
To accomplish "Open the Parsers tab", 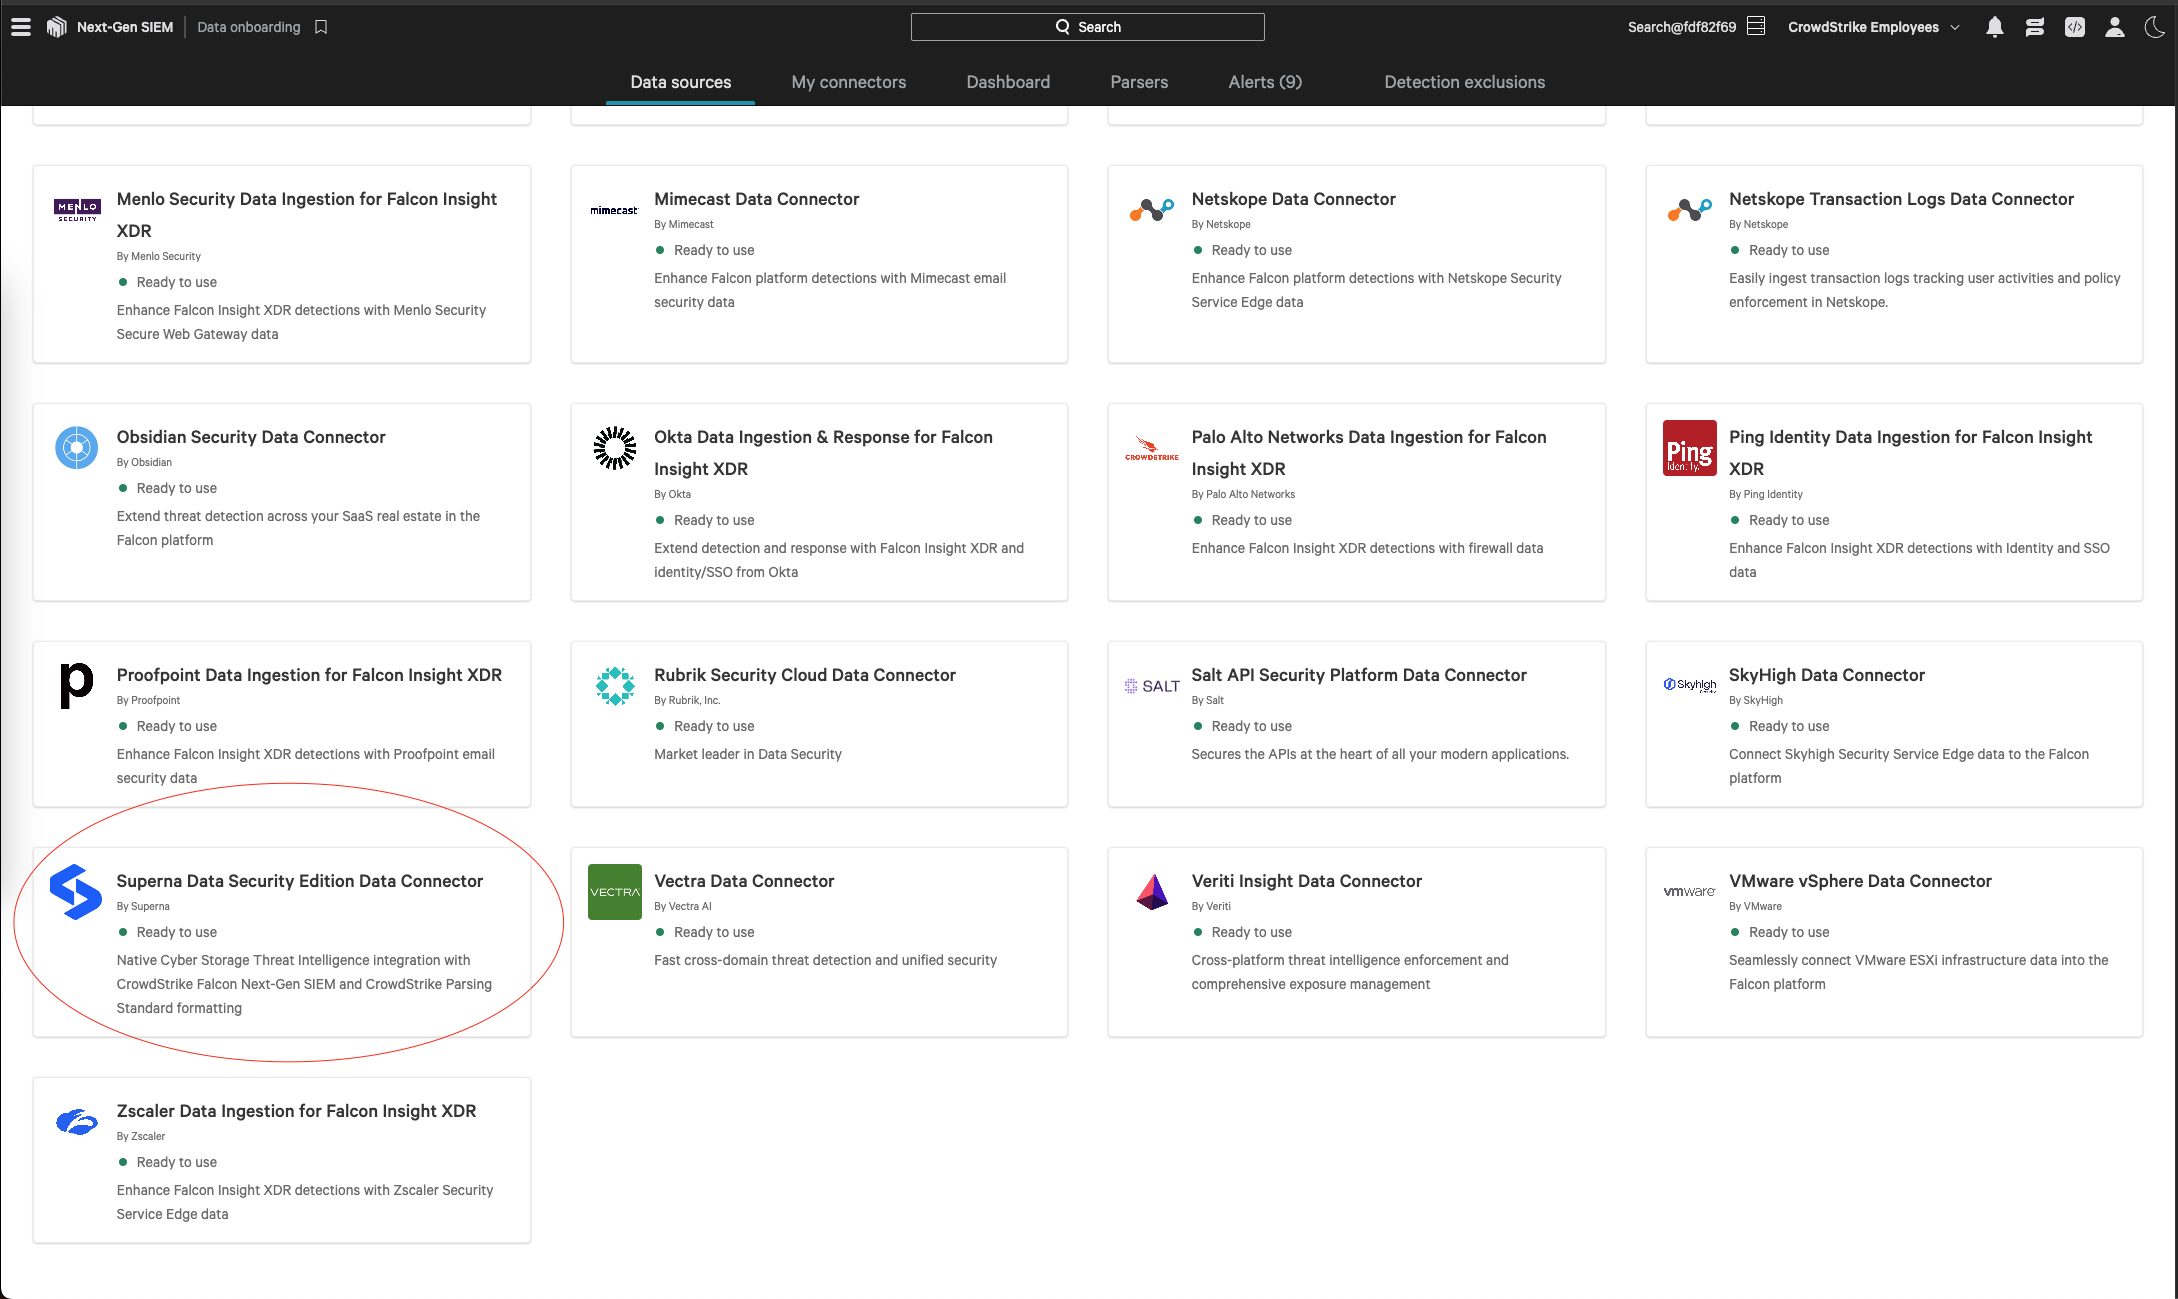I will [x=1139, y=82].
